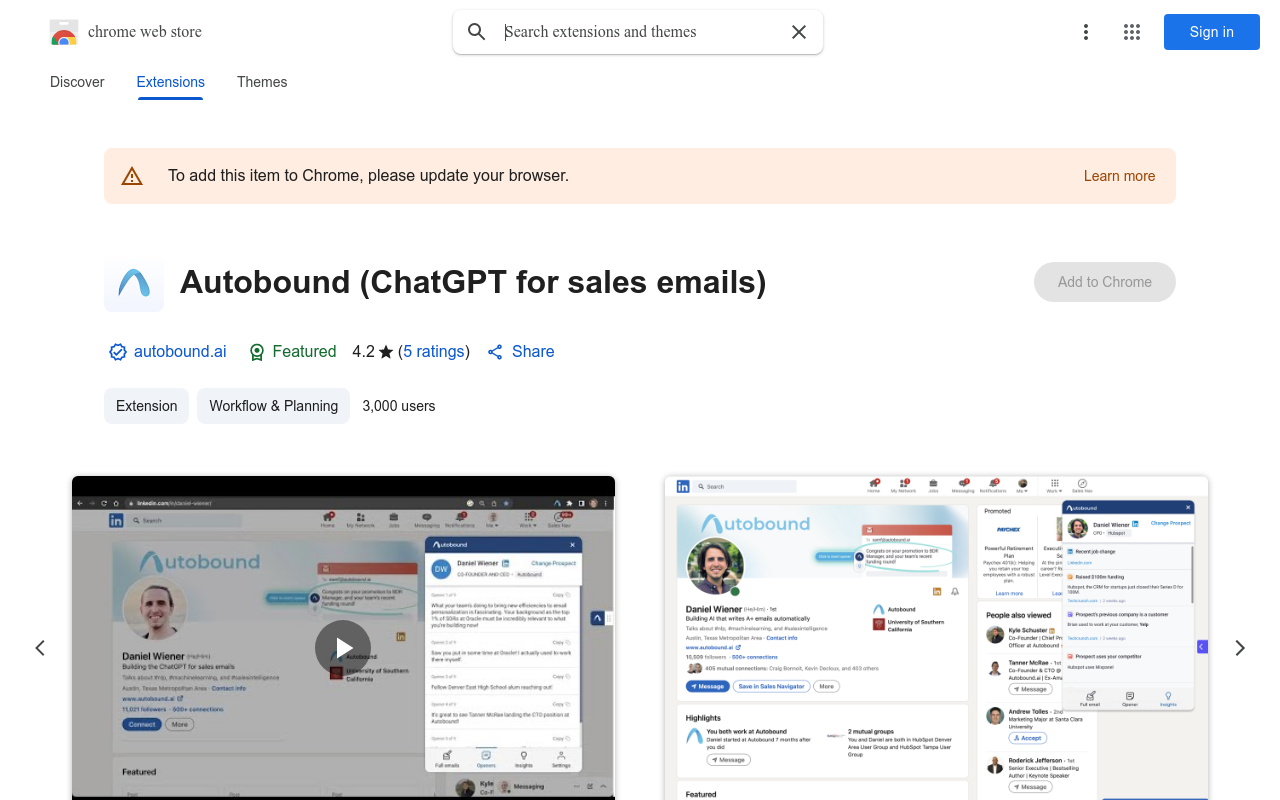
Task: Click the share icon beside Share
Action: click(x=495, y=352)
